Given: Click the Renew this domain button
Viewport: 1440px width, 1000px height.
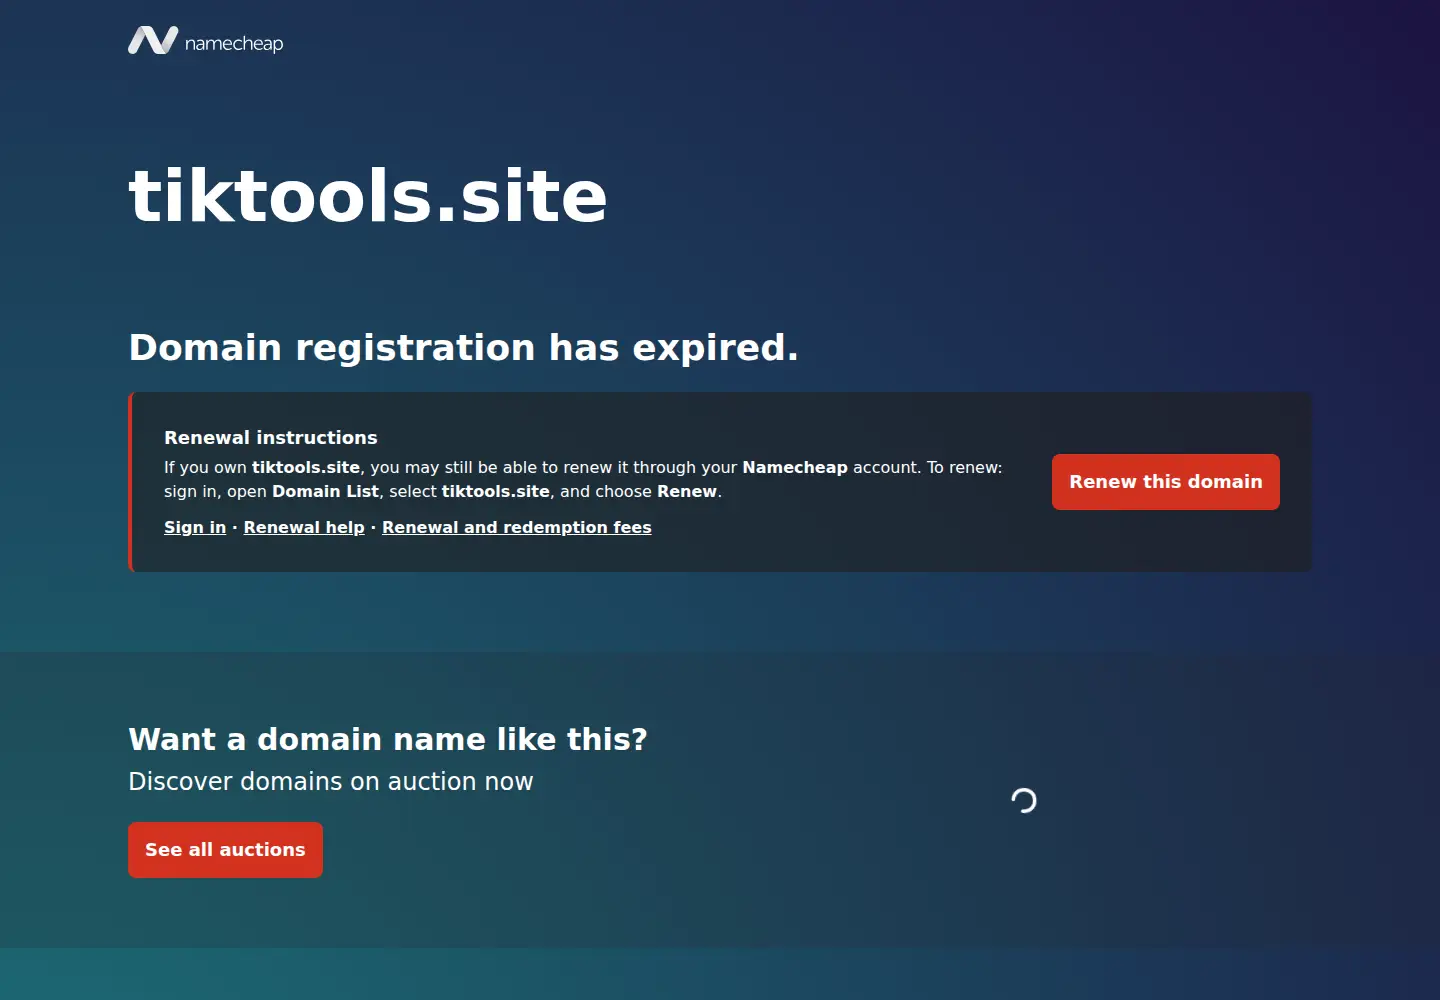Looking at the screenshot, I should 1166,482.
